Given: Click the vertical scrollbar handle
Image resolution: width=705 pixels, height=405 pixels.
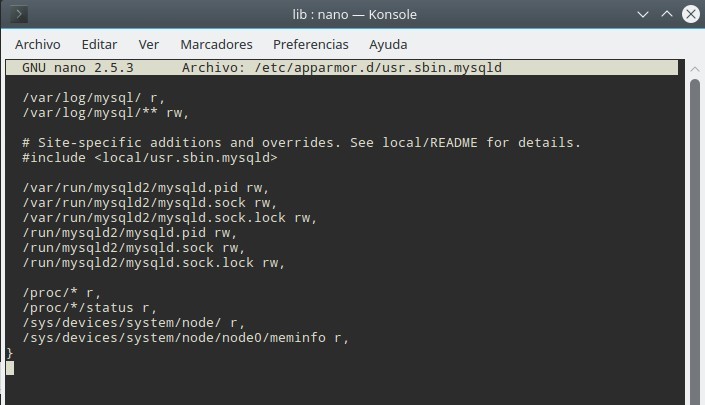Looking at the screenshot, I should 695,242.
